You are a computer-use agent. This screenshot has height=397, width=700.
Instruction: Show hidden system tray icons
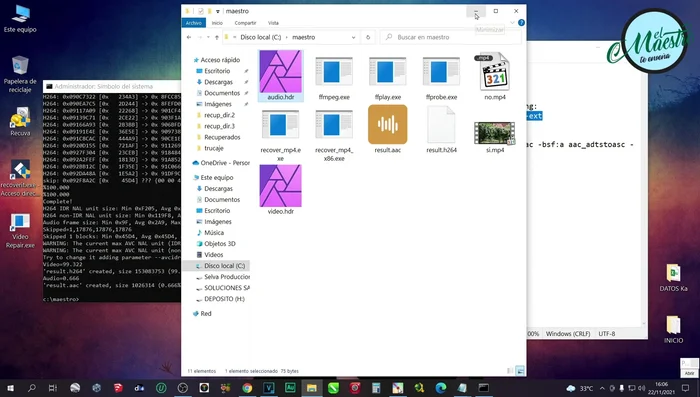[x=602, y=388]
